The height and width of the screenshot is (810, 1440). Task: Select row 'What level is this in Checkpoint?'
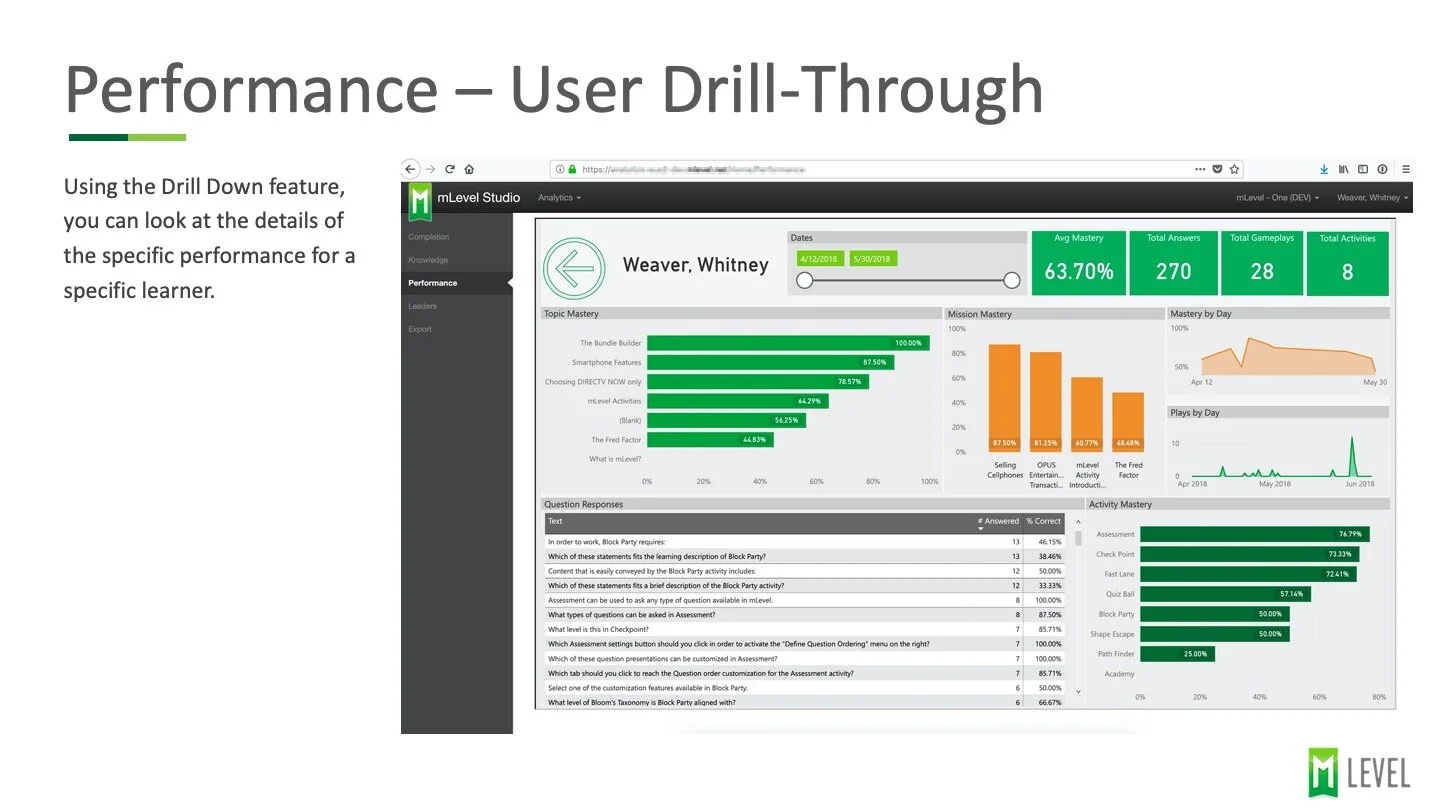805,629
